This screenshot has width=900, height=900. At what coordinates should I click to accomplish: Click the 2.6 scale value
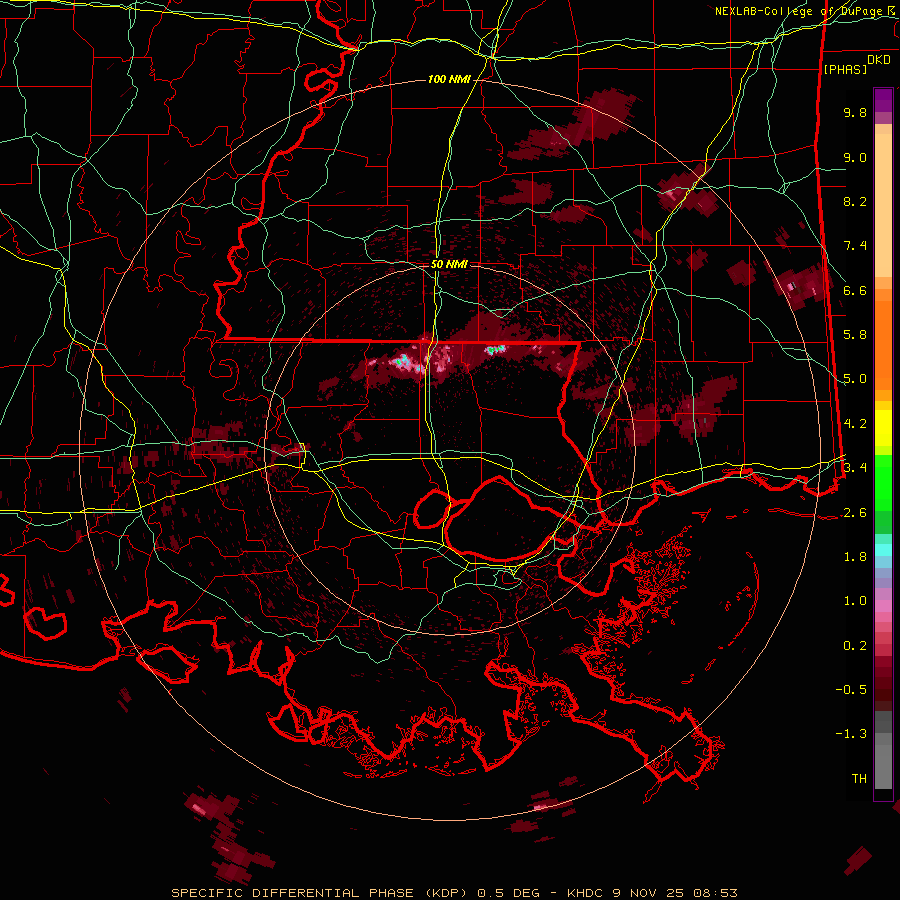tap(855, 513)
